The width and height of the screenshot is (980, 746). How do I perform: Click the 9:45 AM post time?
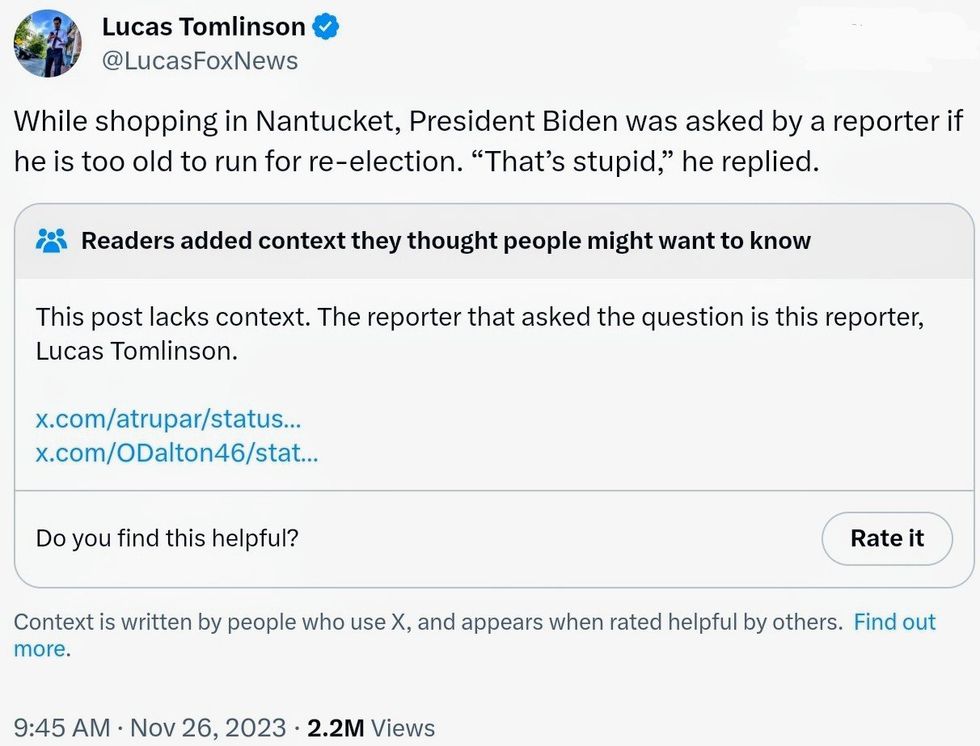[x=62, y=727]
